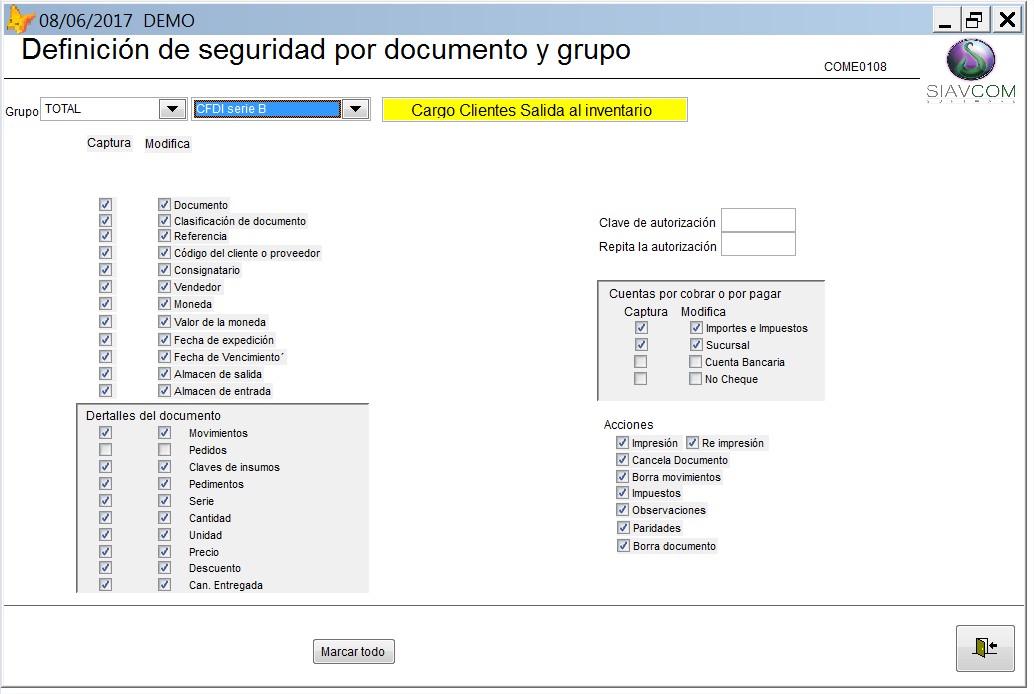Enable Modifica Cuenta Bancaria checkbox
Screen dimensions: 1034x694
coord(696,362)
